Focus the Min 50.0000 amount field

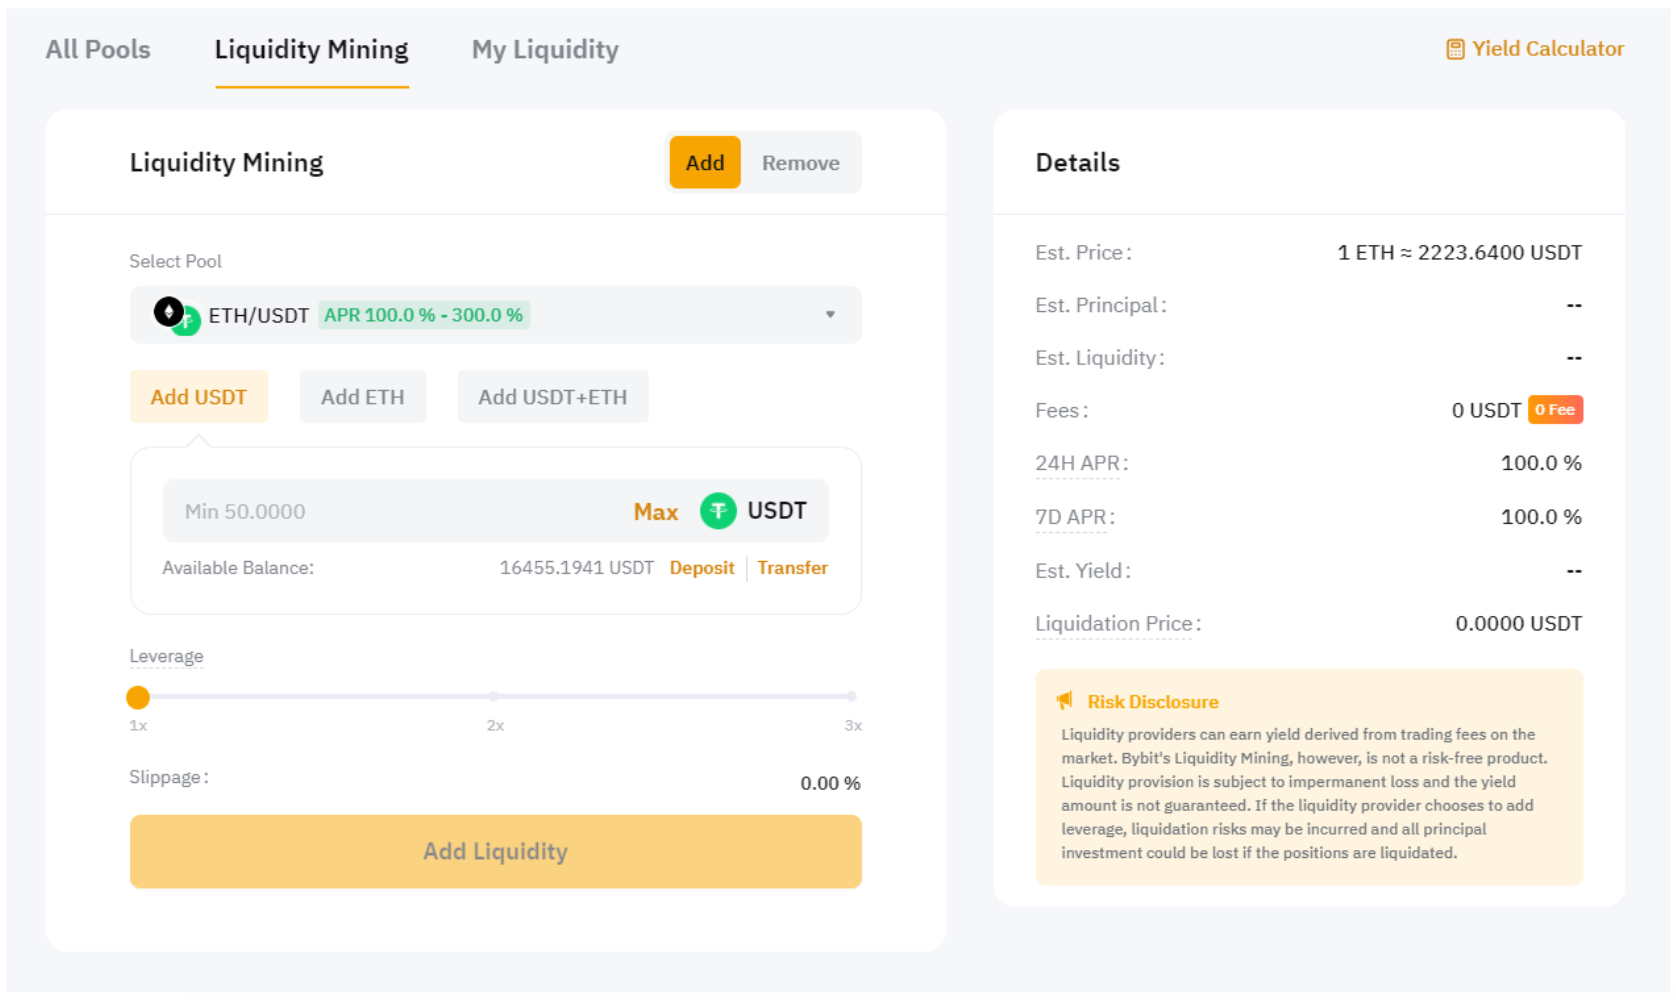390,512
